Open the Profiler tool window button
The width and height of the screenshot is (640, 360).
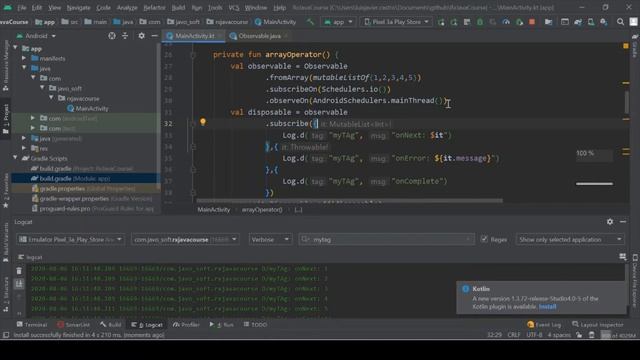186,325
